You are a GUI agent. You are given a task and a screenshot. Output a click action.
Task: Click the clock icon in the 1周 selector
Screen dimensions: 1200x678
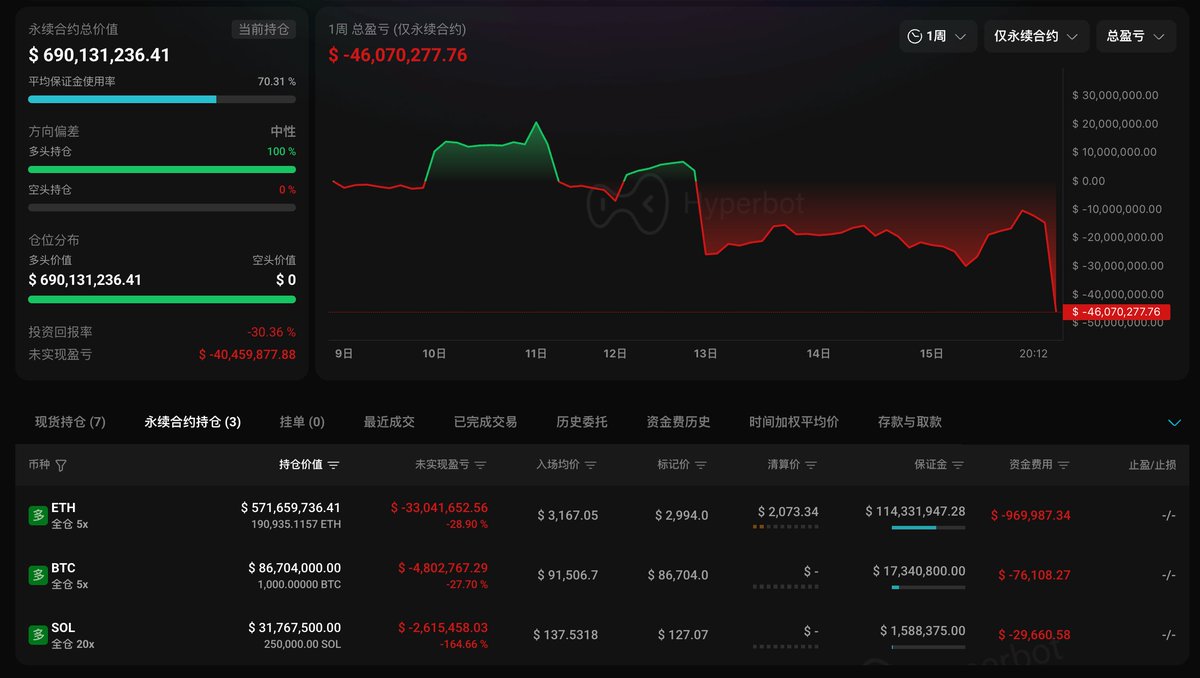coord(914,36)
